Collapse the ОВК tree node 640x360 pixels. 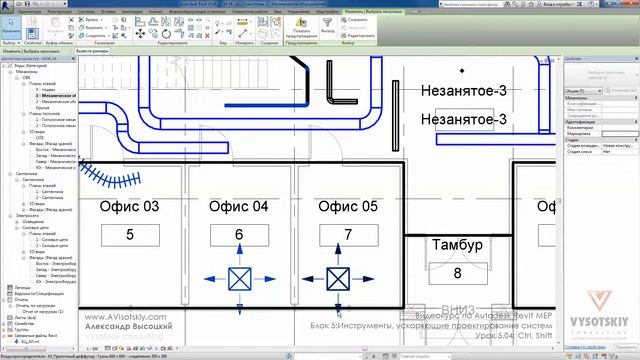pyautogui.click(x=17, y=78)
